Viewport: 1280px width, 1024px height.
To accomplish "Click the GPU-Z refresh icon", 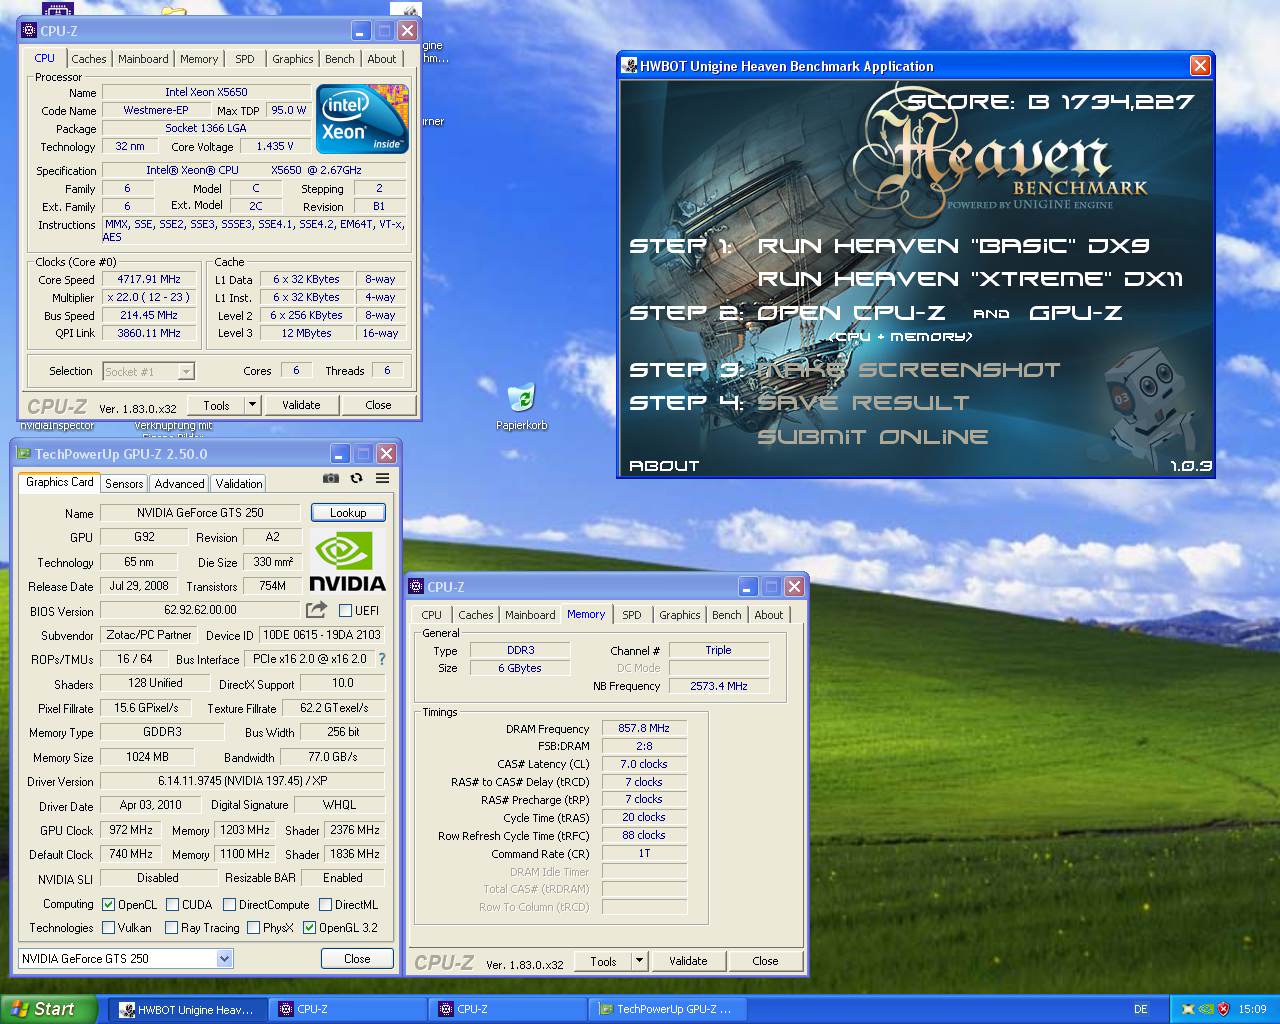I will point(356,479).
